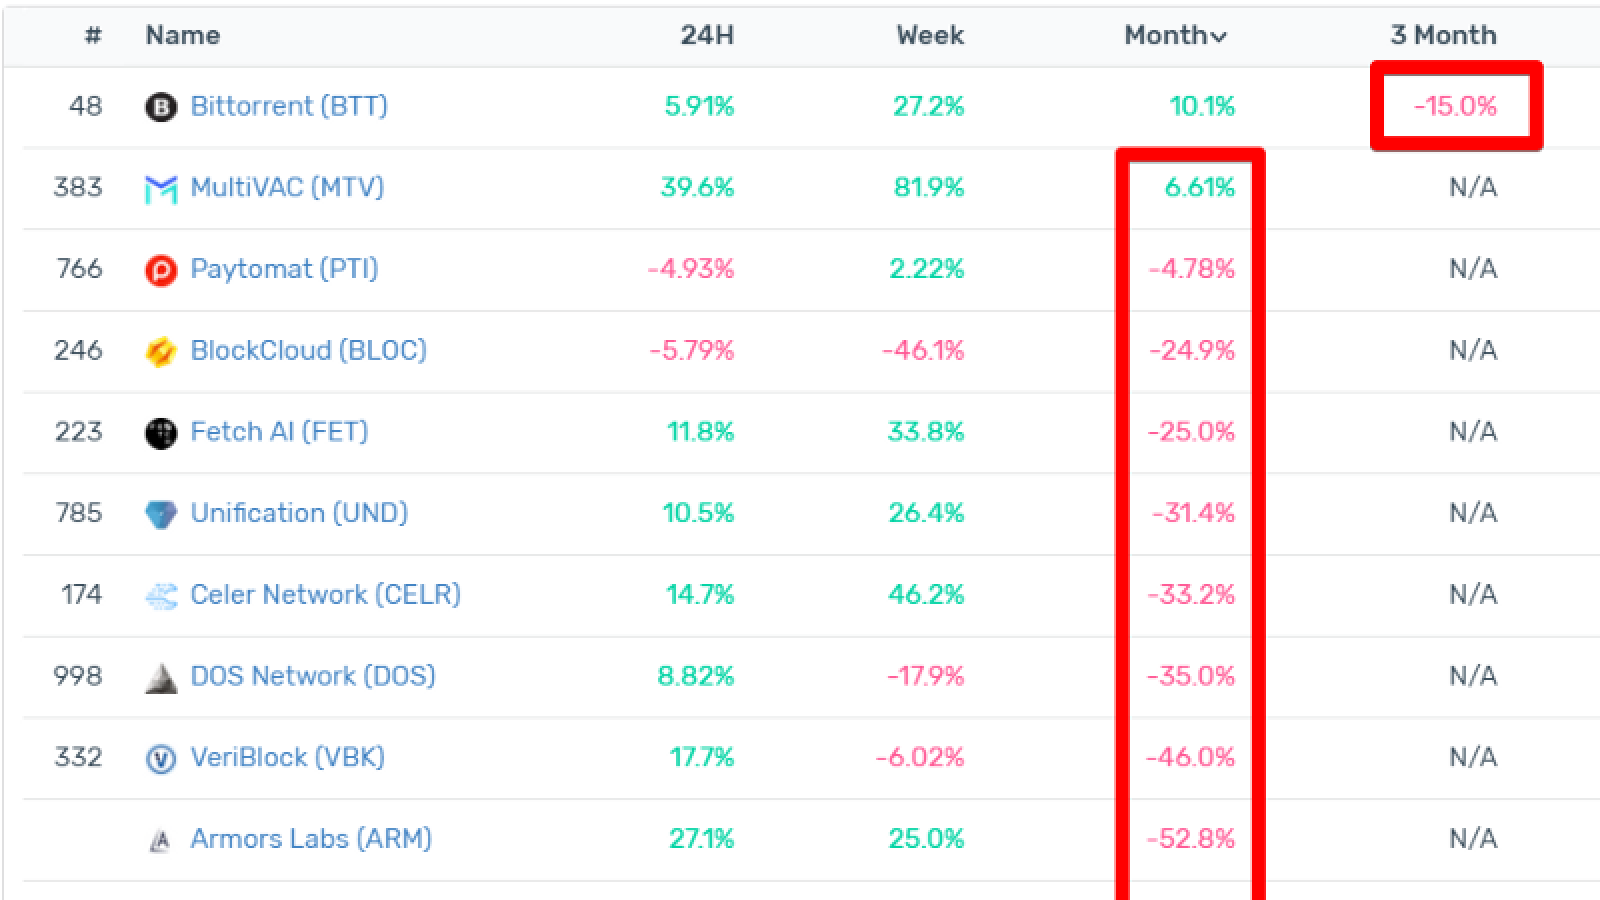
Task: Click the Armors Labs coin logo icon
Action: 160,840
